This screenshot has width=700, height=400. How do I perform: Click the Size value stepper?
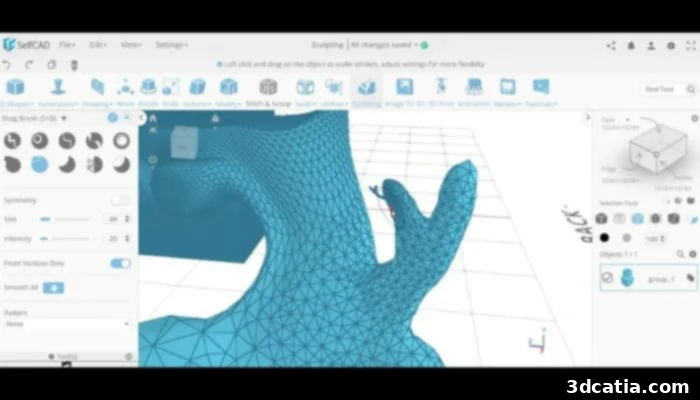pyautogui.click(x=127, y=219)
